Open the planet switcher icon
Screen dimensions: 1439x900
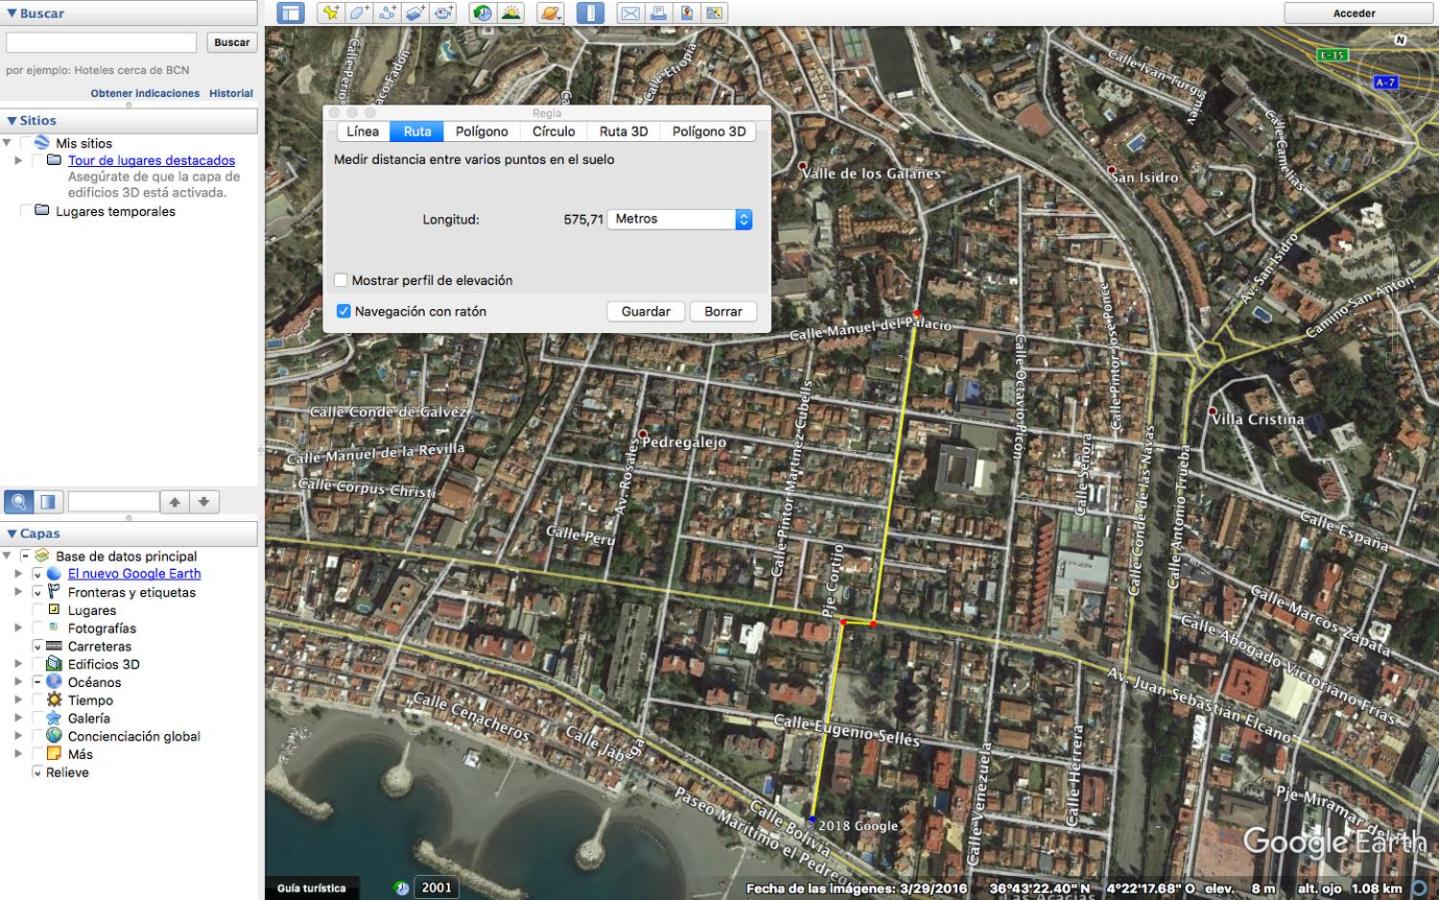click(550, 13)
